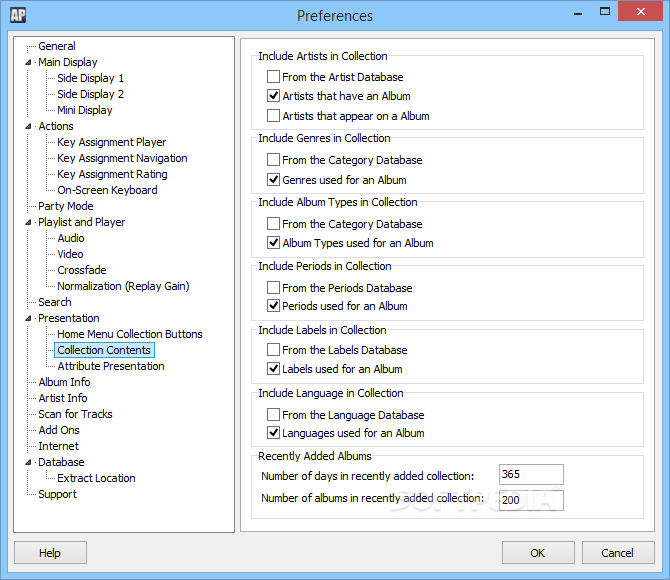Viewport: 670px width, 580px height.
Task: Select Side Display 1
Action: tap(91, 78)
